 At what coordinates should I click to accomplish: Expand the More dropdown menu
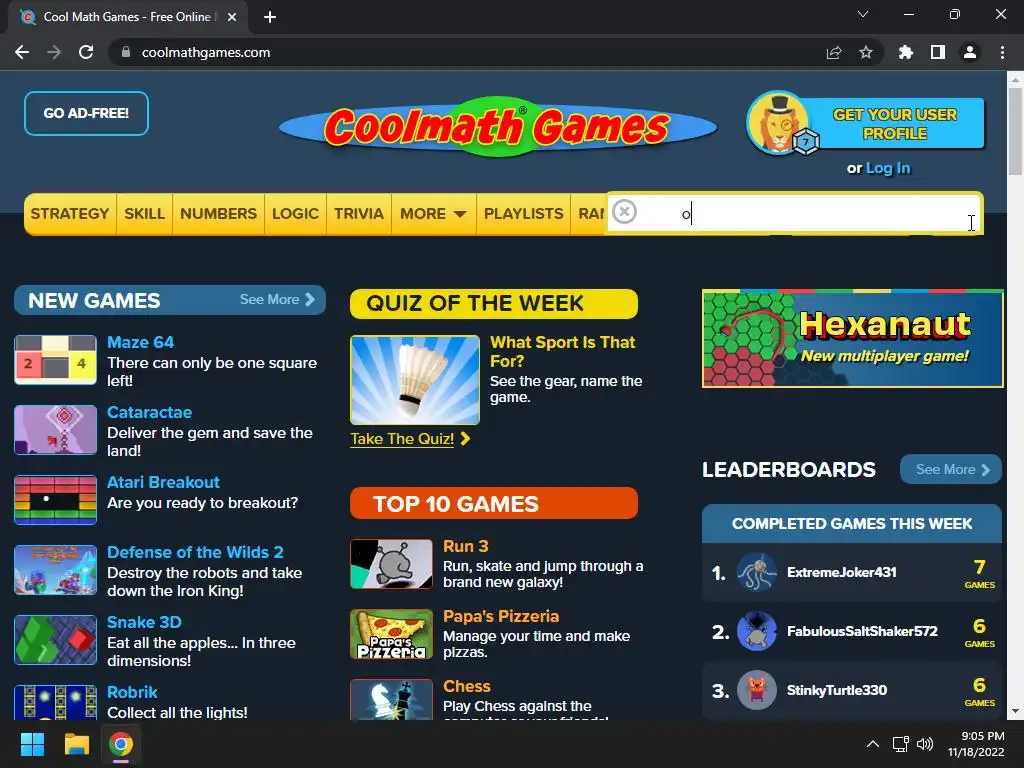pyautogui.click(x=434, y=214)
